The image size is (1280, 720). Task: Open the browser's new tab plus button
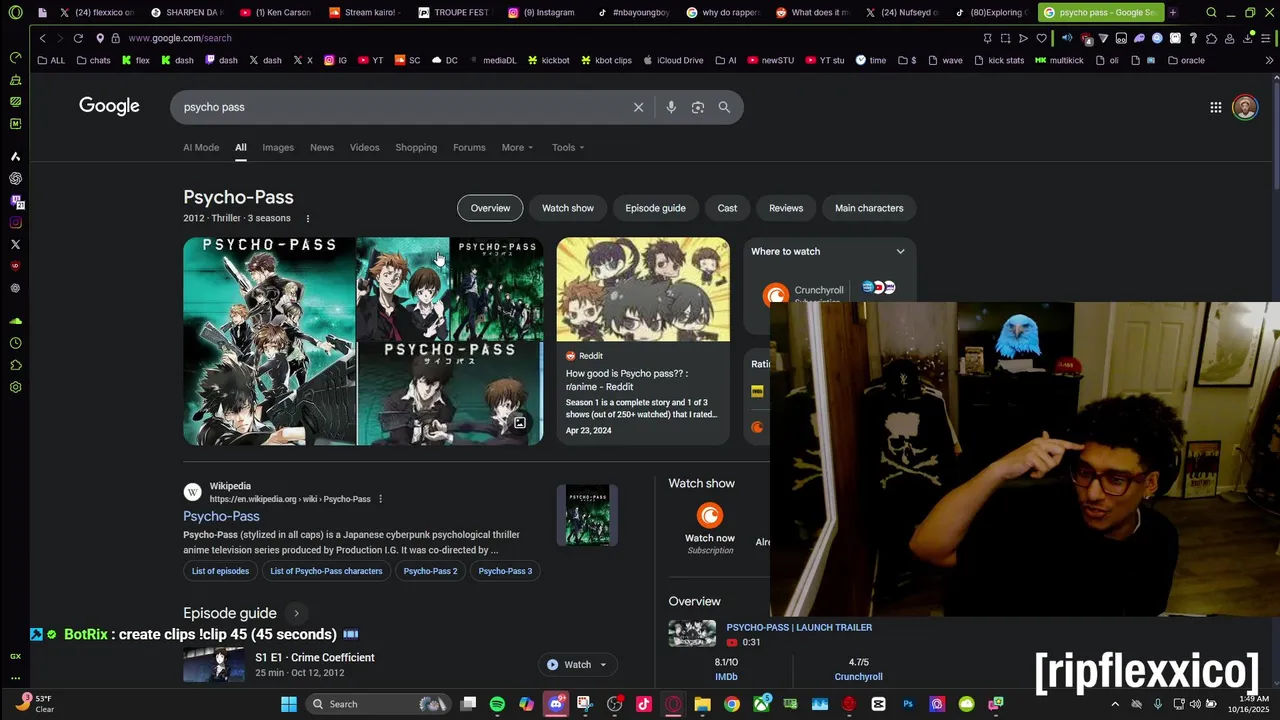click(1173, 13)
